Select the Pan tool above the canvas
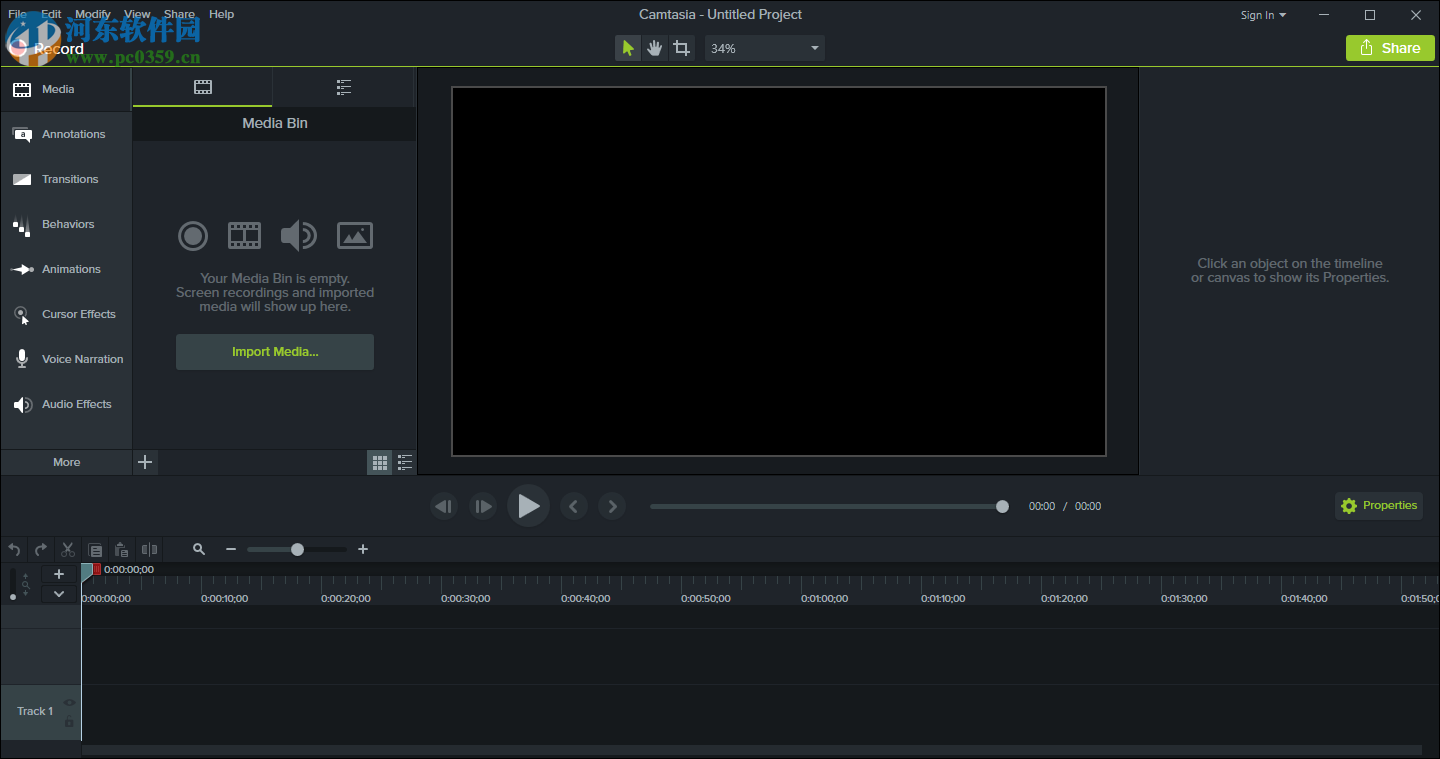The height and width of the screenshot is (759, 1440). 654,47
